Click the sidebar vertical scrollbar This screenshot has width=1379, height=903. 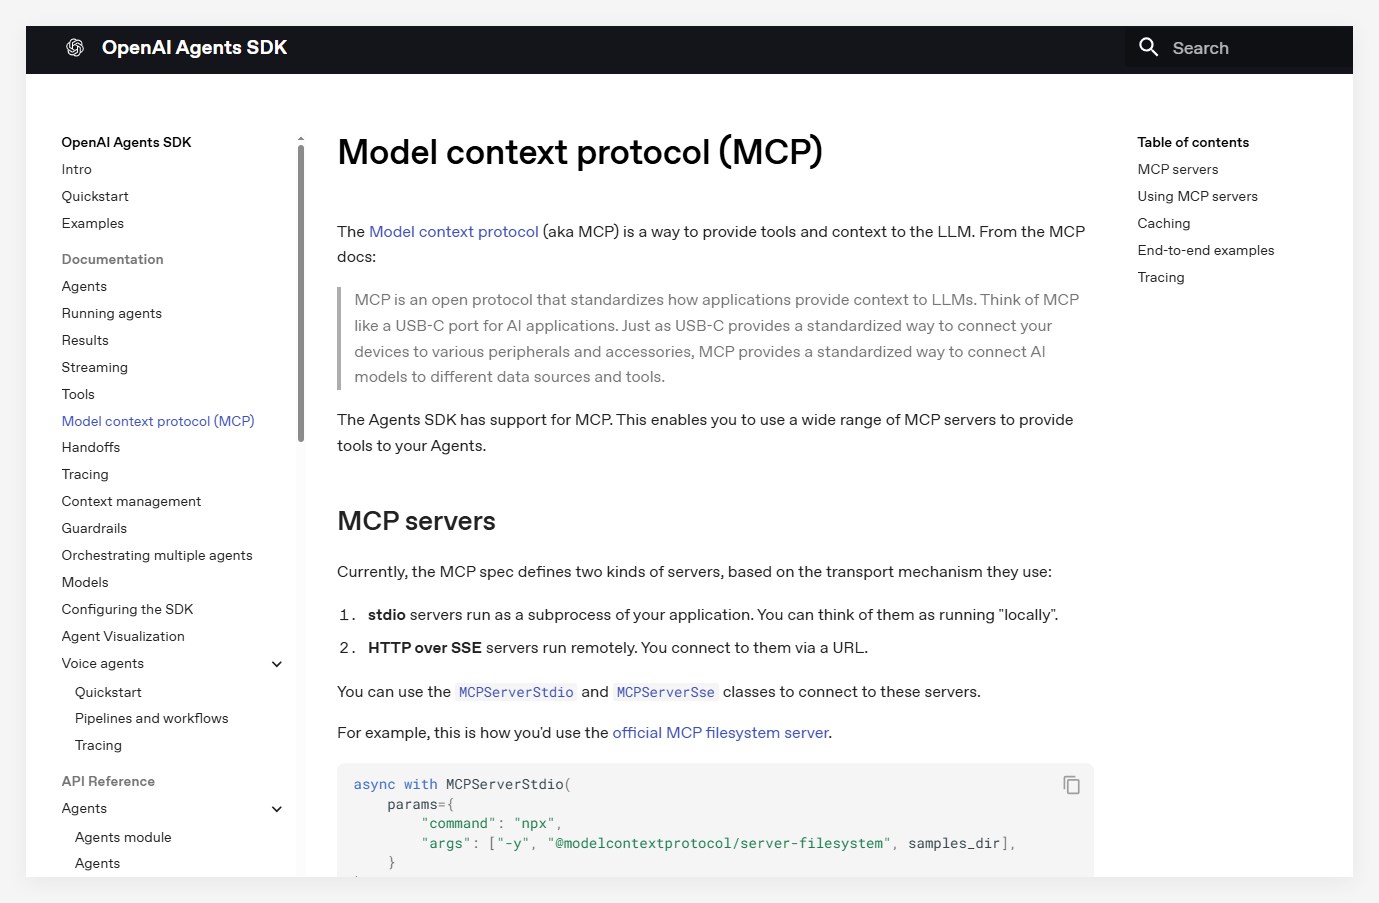click(301, 292)
